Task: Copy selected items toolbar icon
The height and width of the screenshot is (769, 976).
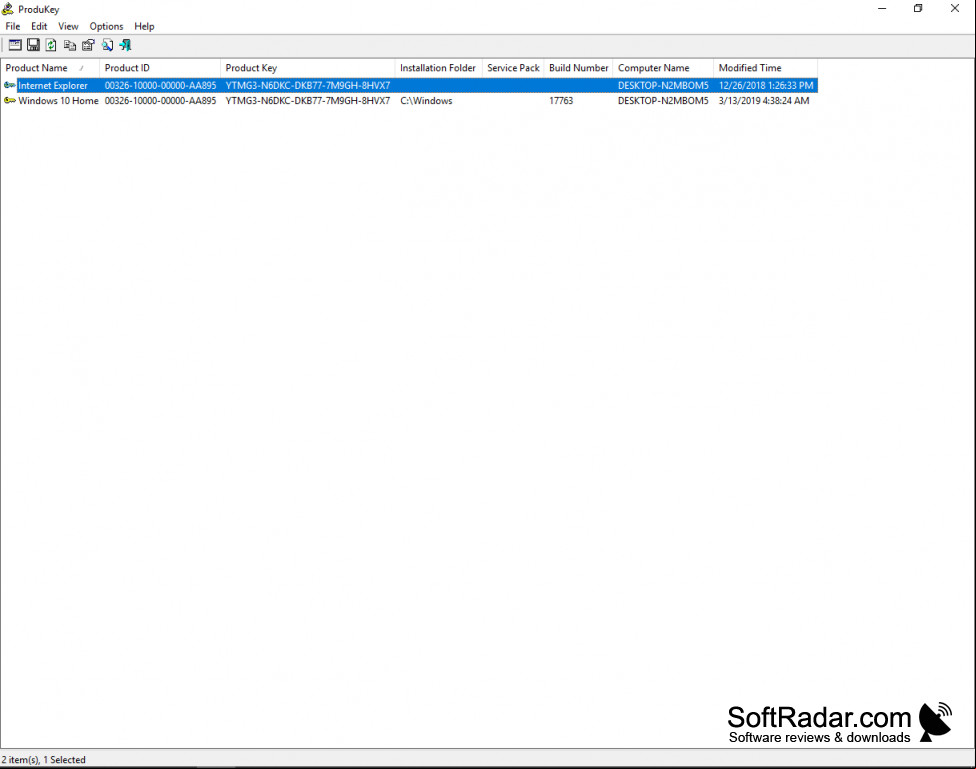Action: 70,45
